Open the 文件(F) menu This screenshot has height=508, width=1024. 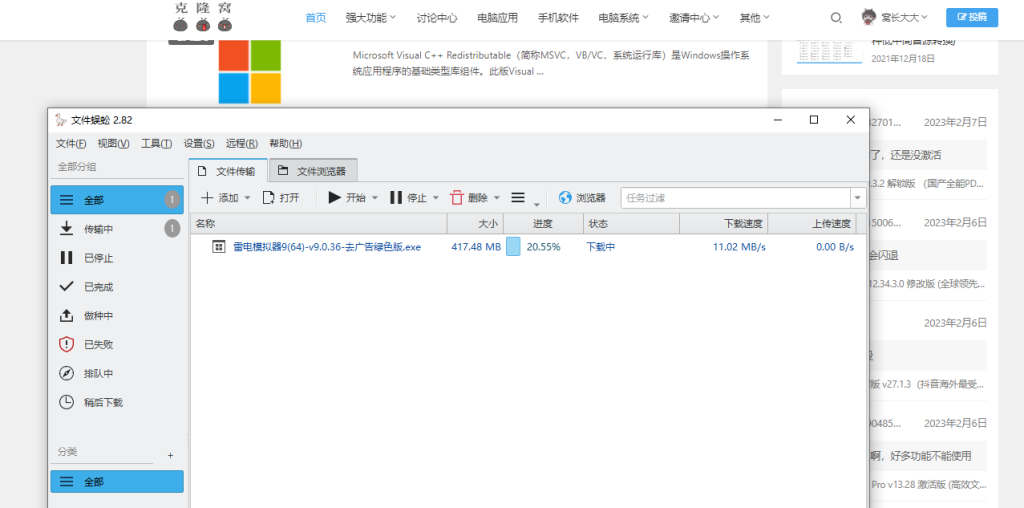pyautogui.click(x=71, y=144)
